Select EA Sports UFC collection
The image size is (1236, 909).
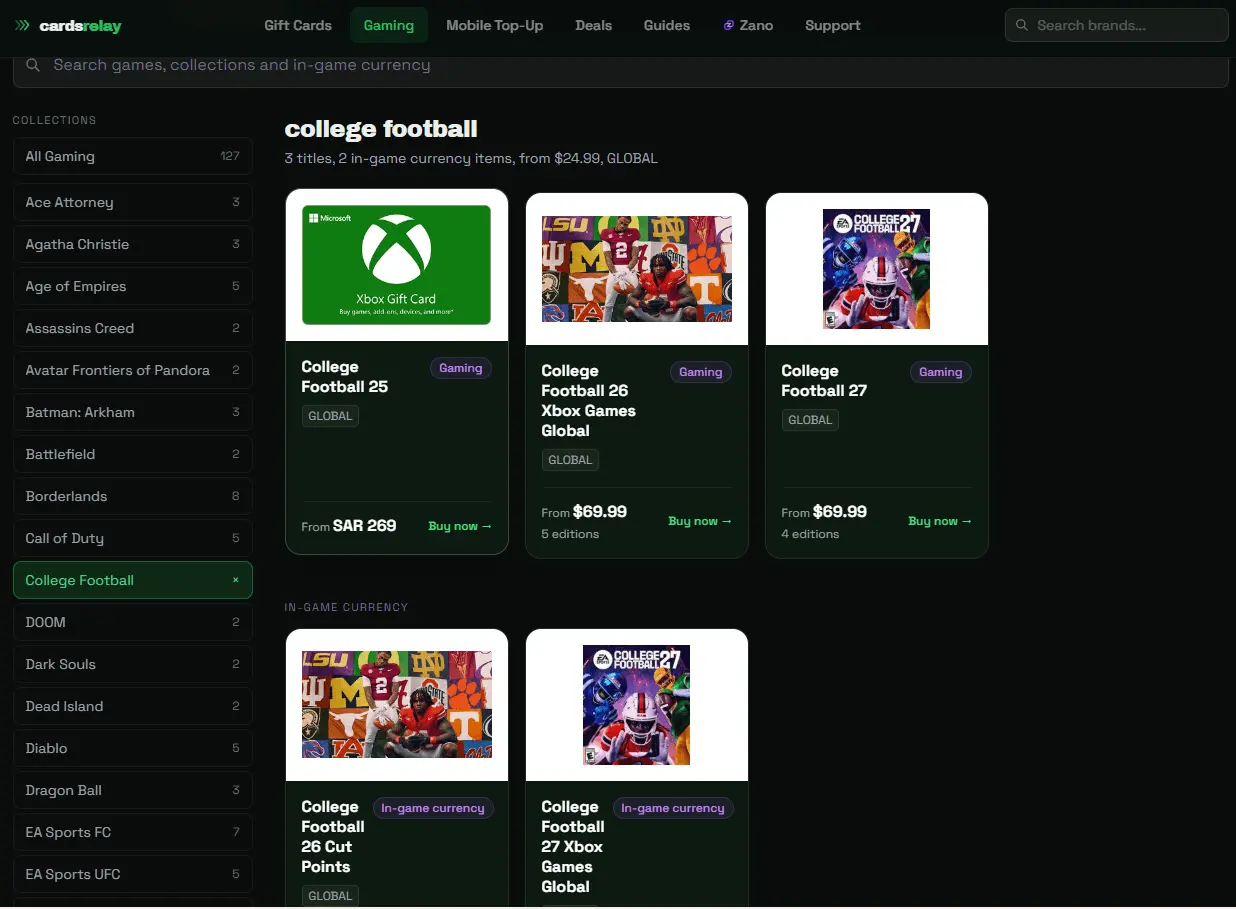coord(133,874)
